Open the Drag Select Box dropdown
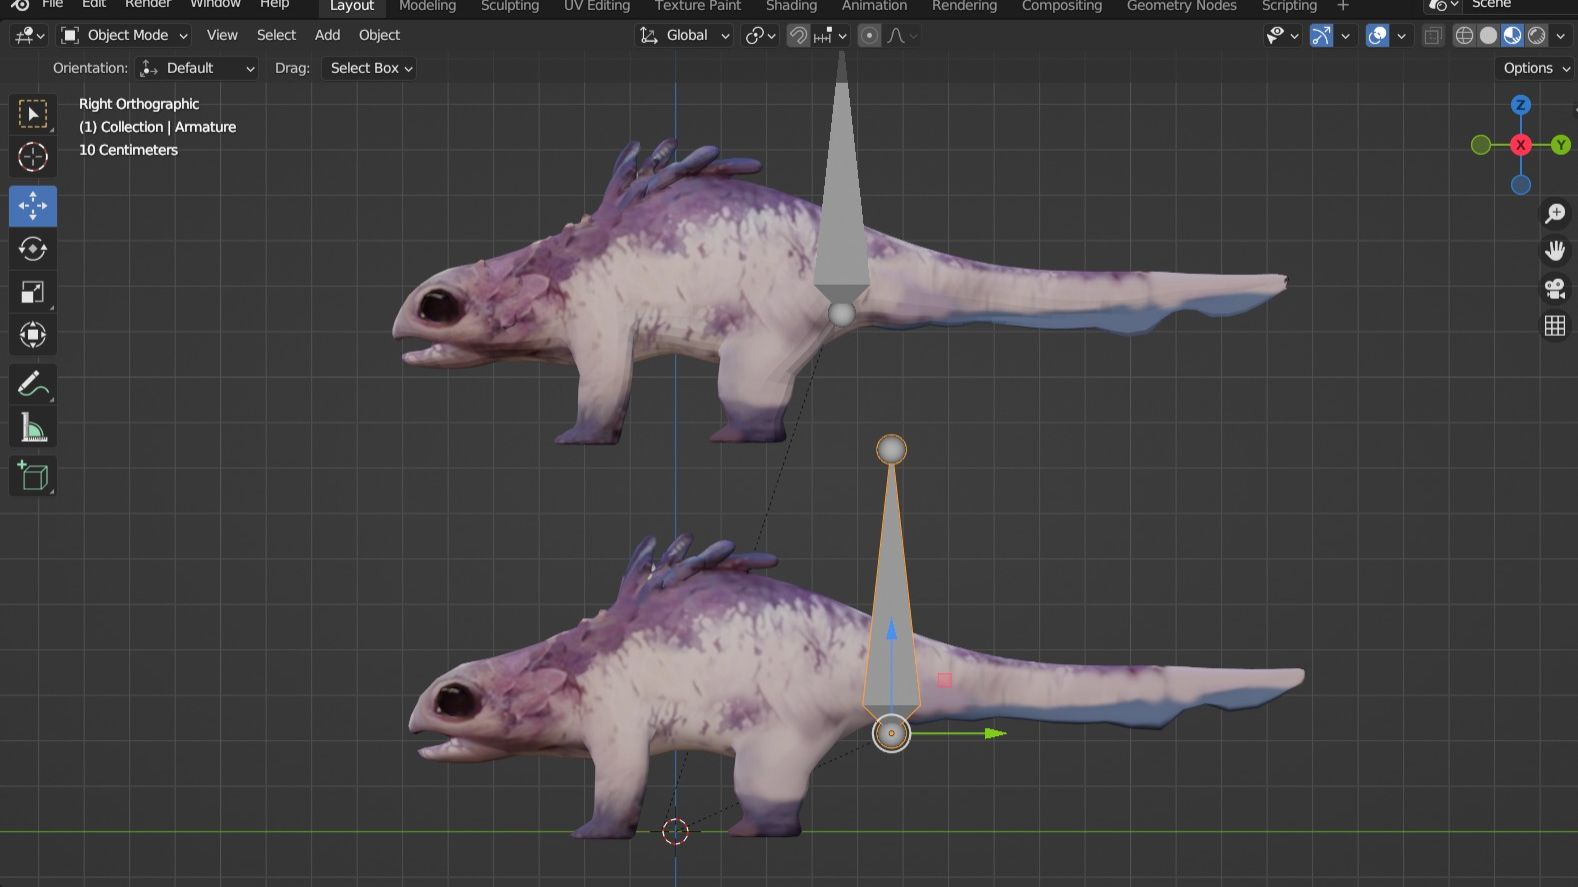 coord(370,68)
